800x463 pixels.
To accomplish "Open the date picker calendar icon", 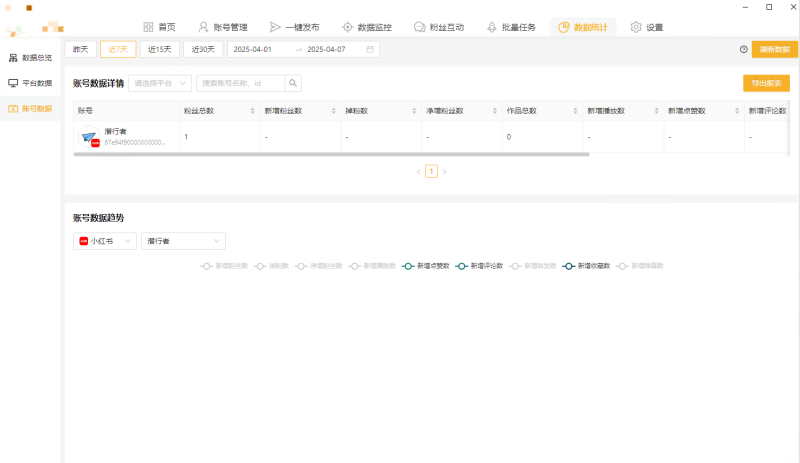I will point(370,49).
